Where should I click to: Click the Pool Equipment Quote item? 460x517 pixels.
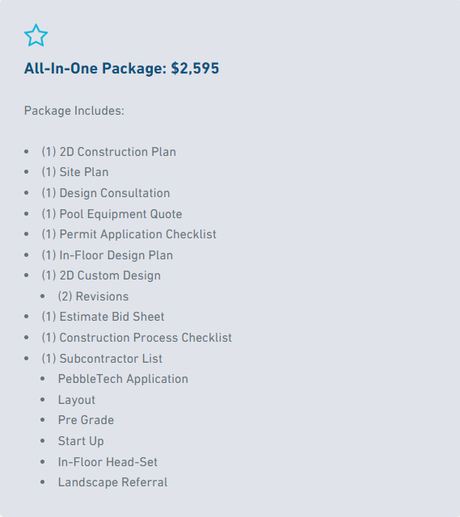(112, 214)
